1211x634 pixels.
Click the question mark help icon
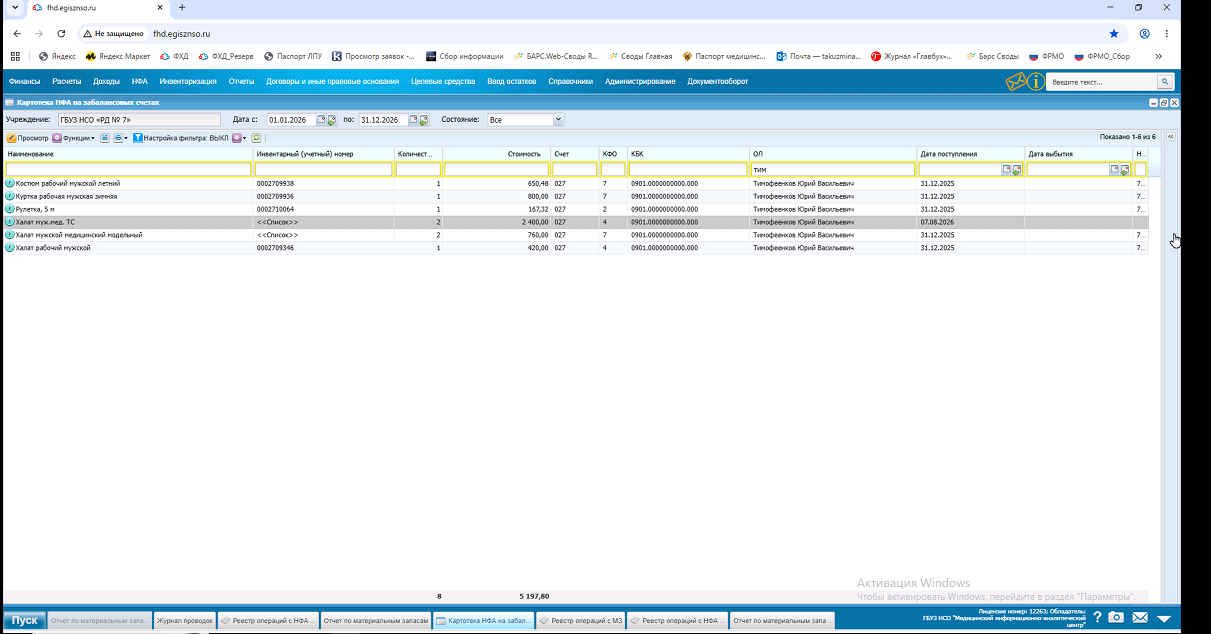point(1097,618)
